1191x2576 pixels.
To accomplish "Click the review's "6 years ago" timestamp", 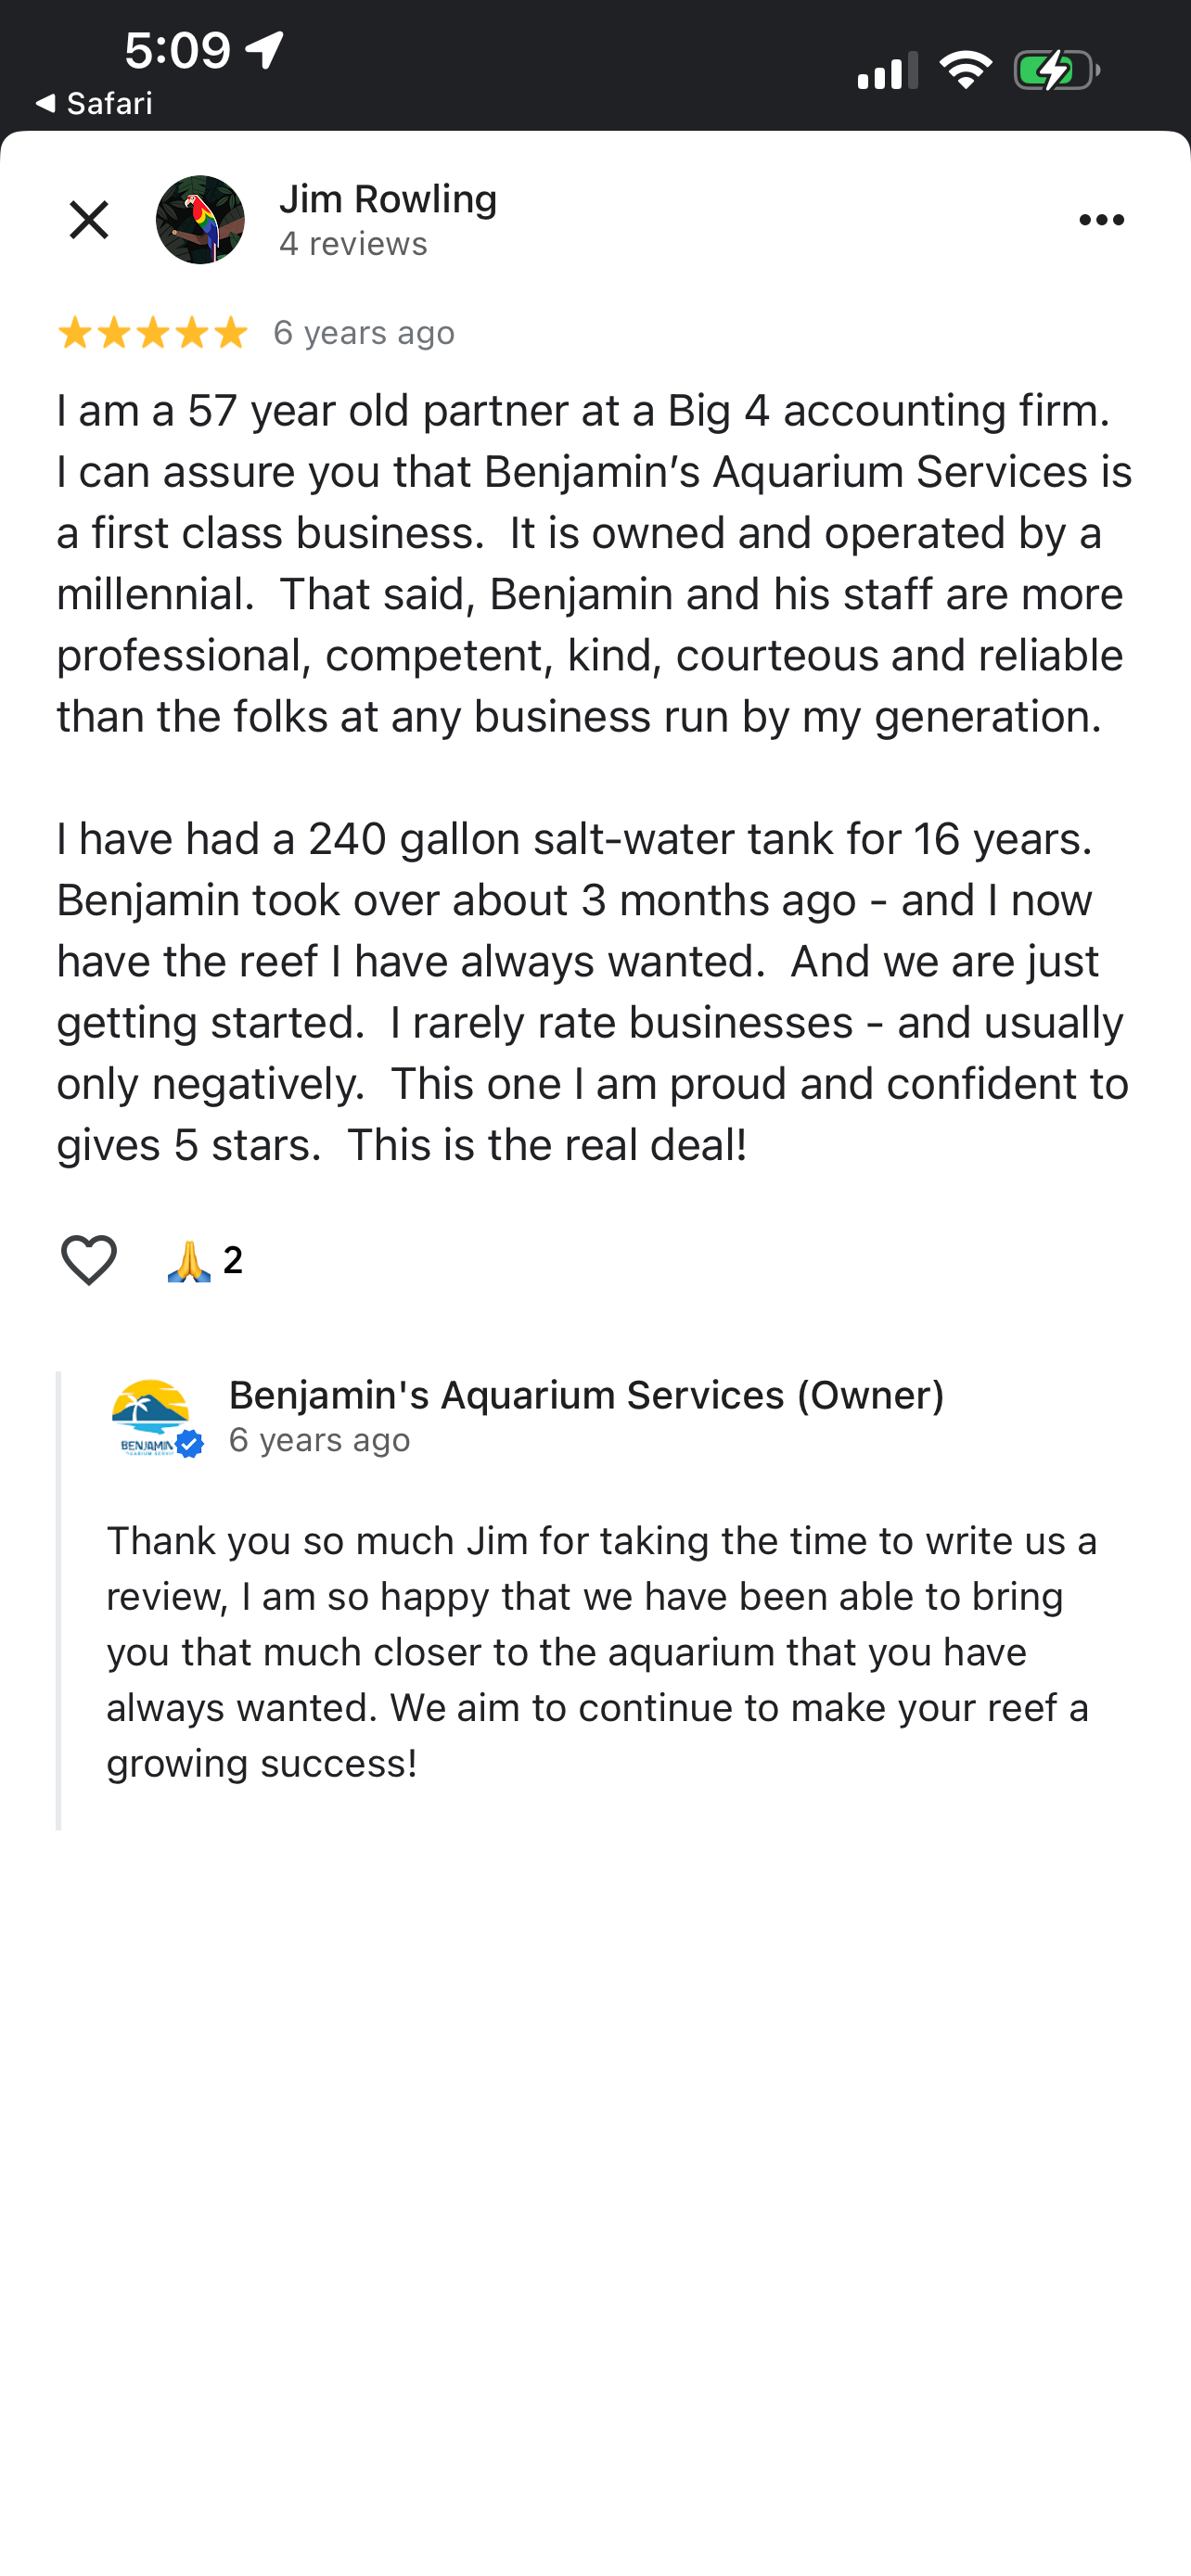I will coord(364,333).
